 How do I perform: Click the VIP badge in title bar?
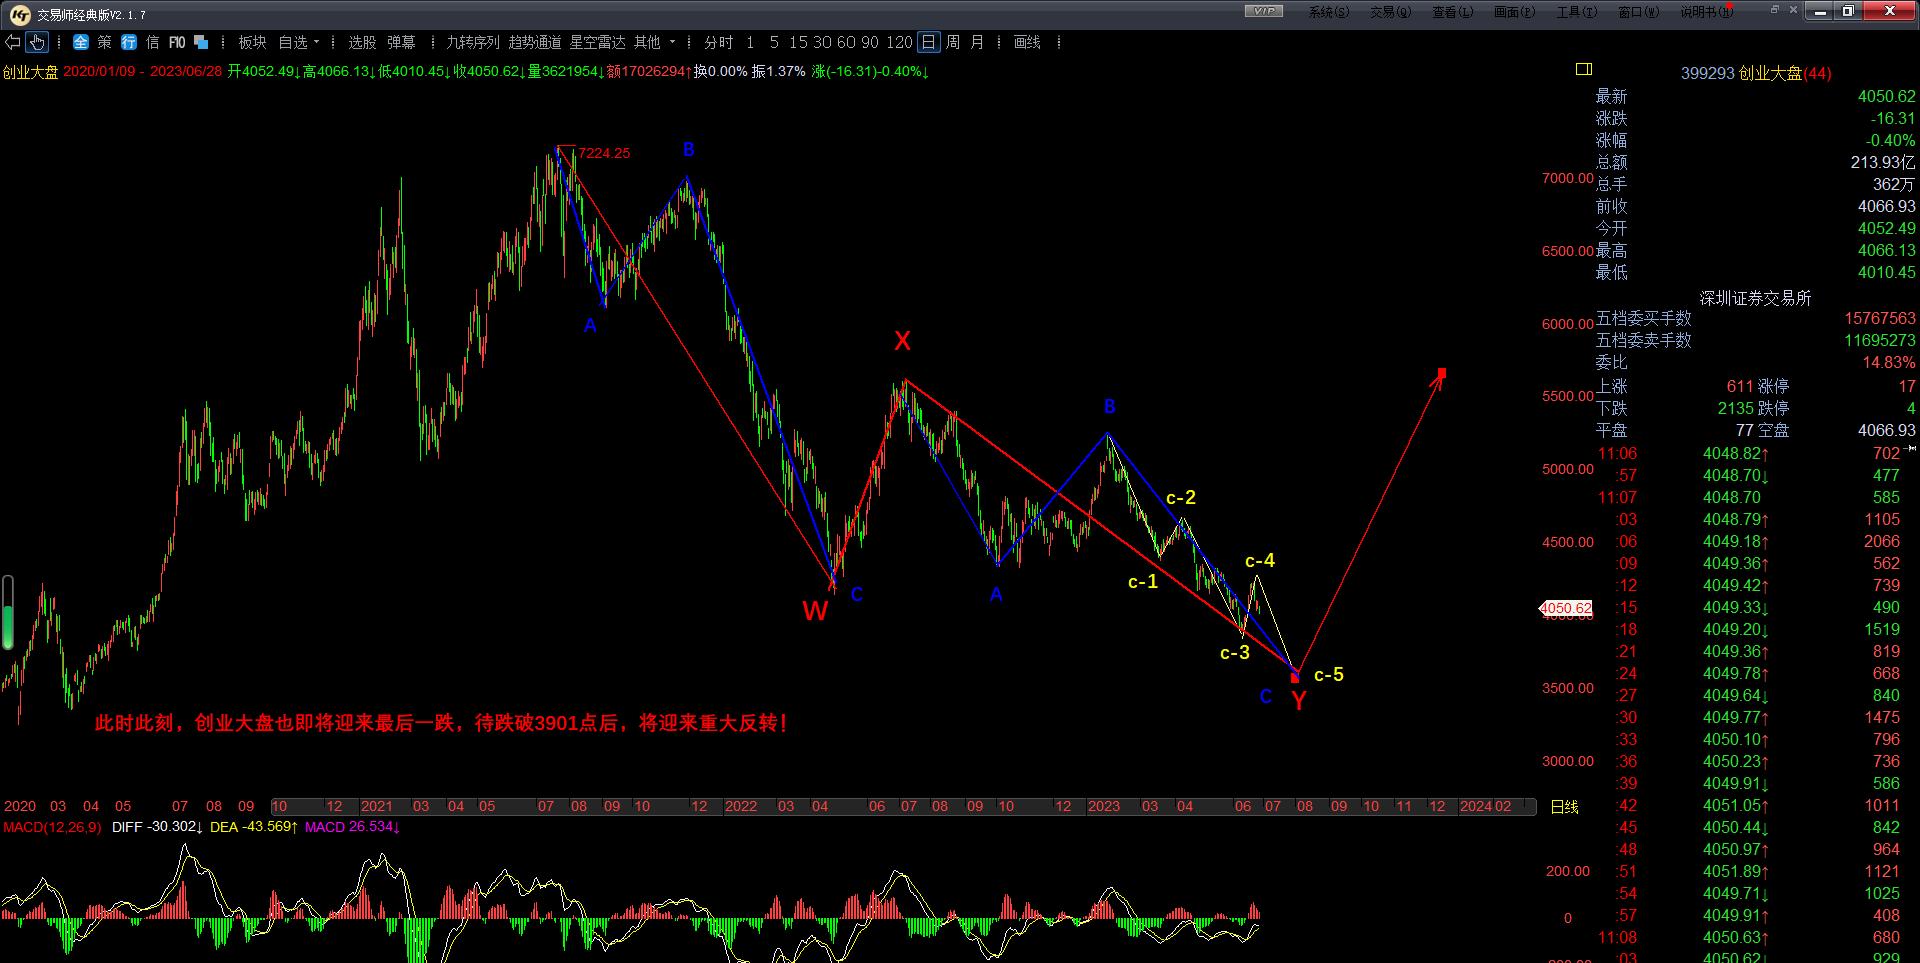point(1264,11)
